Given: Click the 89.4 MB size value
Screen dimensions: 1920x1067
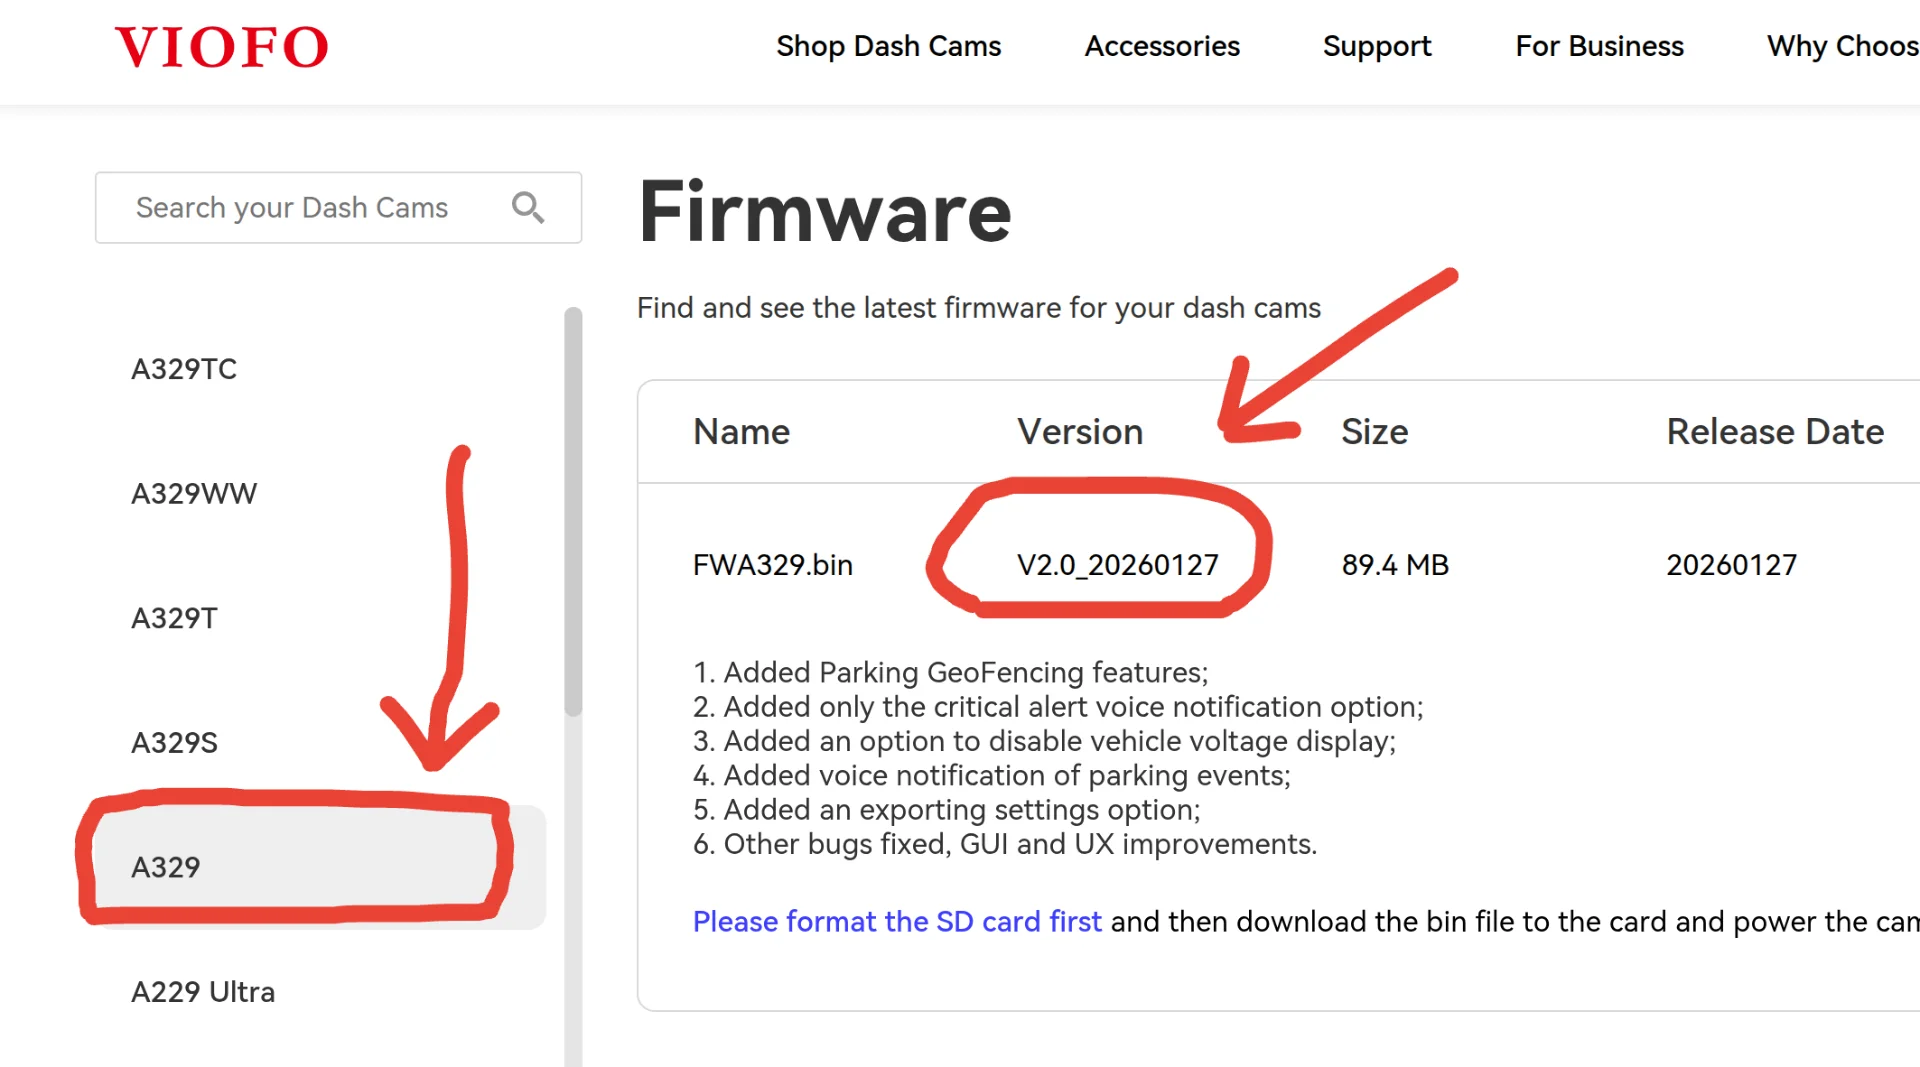Looking at the screenshot, I should tap(1395, 565).
